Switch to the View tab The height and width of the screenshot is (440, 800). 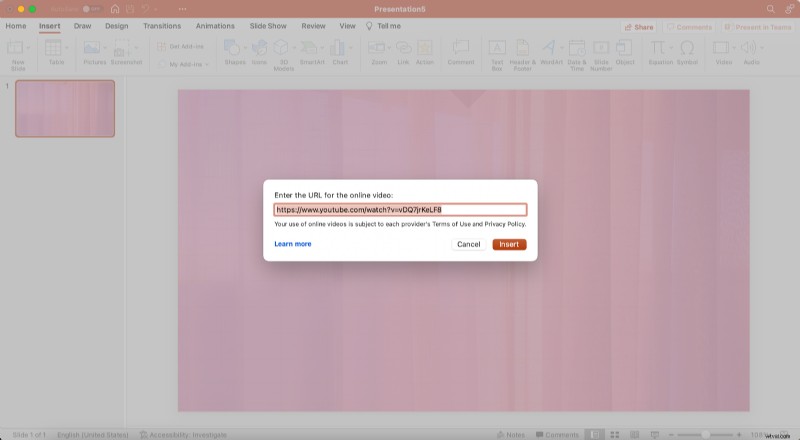(x=347, y=26)
